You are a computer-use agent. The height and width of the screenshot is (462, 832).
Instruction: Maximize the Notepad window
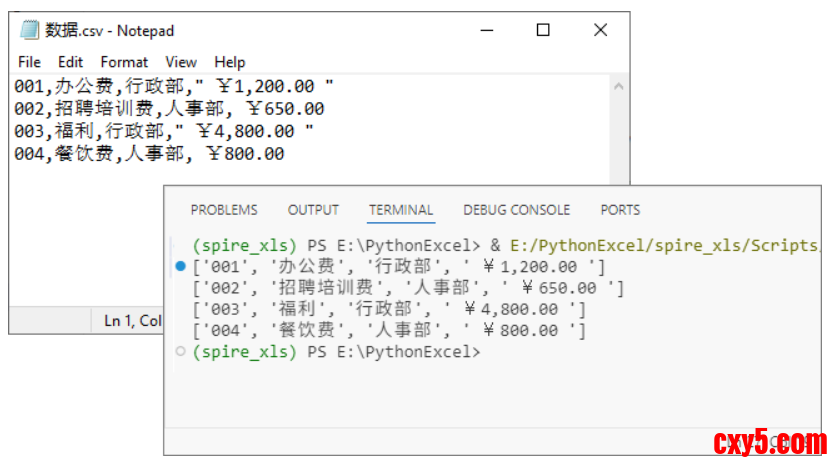pos(543,31)
